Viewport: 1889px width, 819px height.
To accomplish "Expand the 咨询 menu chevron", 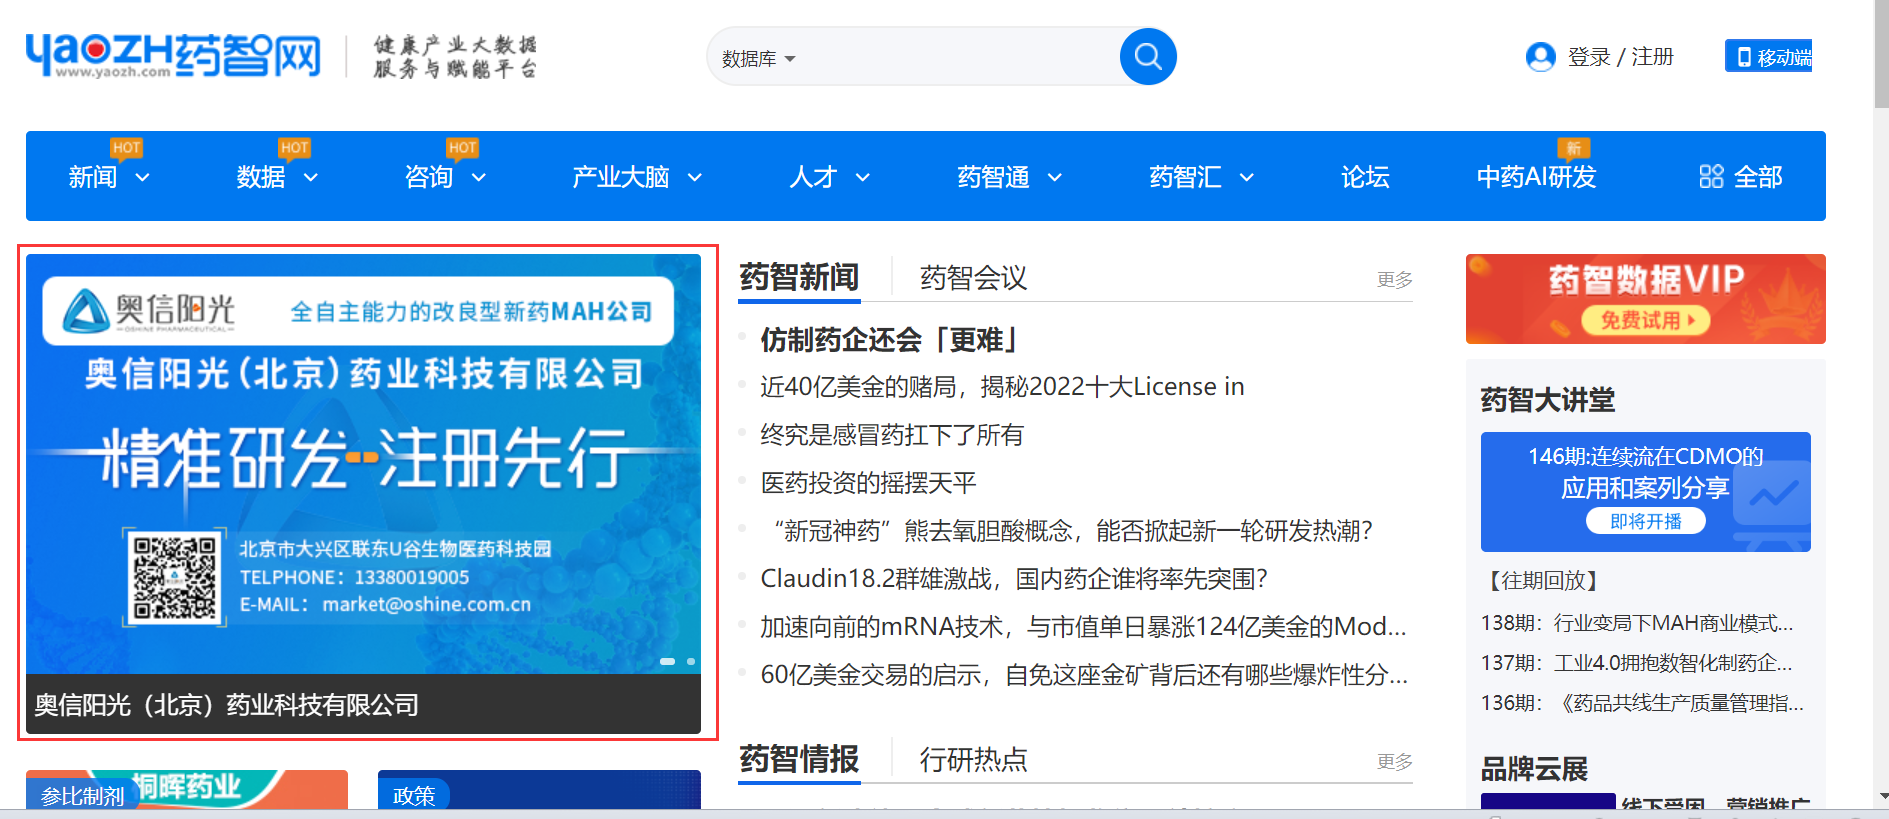I will (x=478, y=178).
